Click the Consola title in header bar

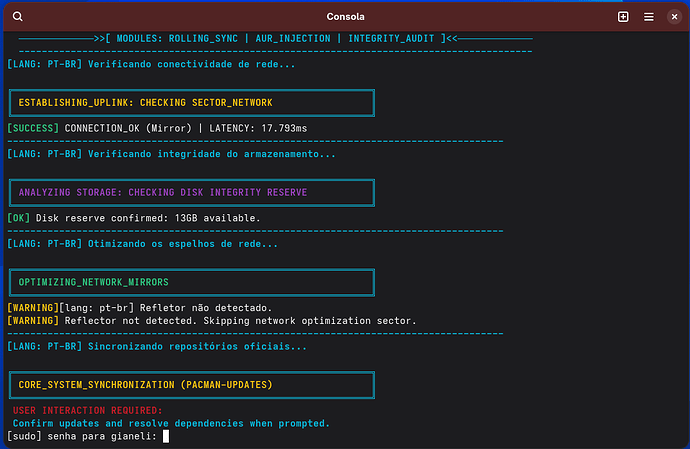click(x=345, y=17)
